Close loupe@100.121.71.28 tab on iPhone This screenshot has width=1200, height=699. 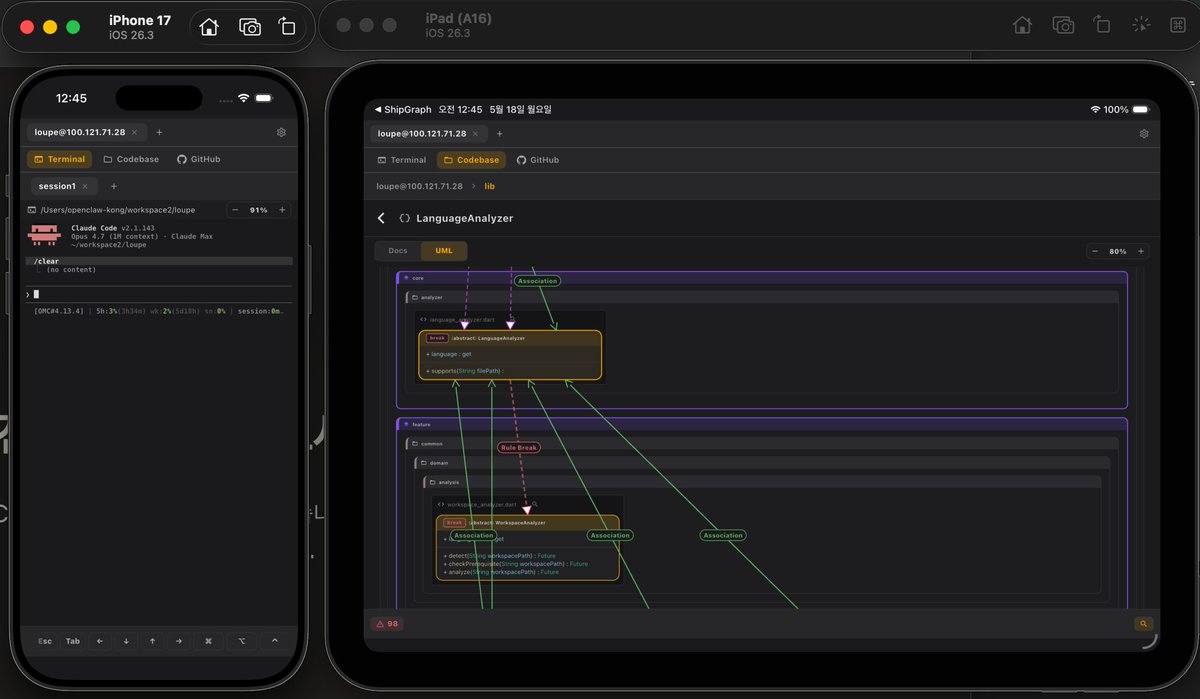pos(134,132)
